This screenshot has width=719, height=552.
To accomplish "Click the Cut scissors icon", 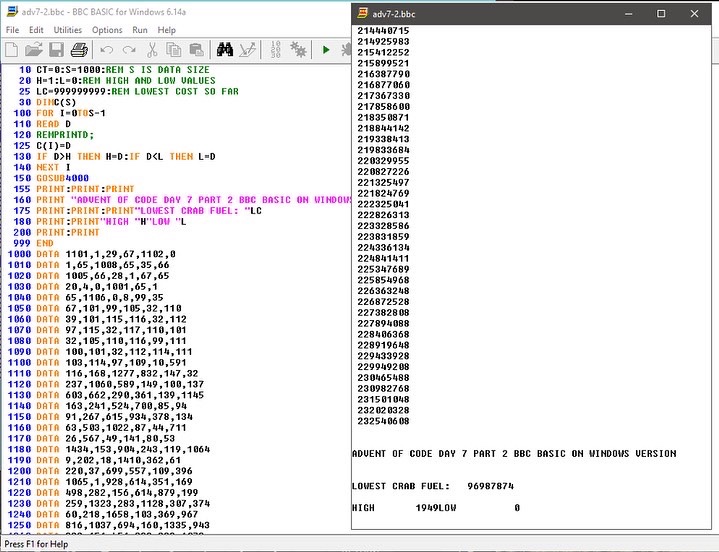I will coord(151,49).
